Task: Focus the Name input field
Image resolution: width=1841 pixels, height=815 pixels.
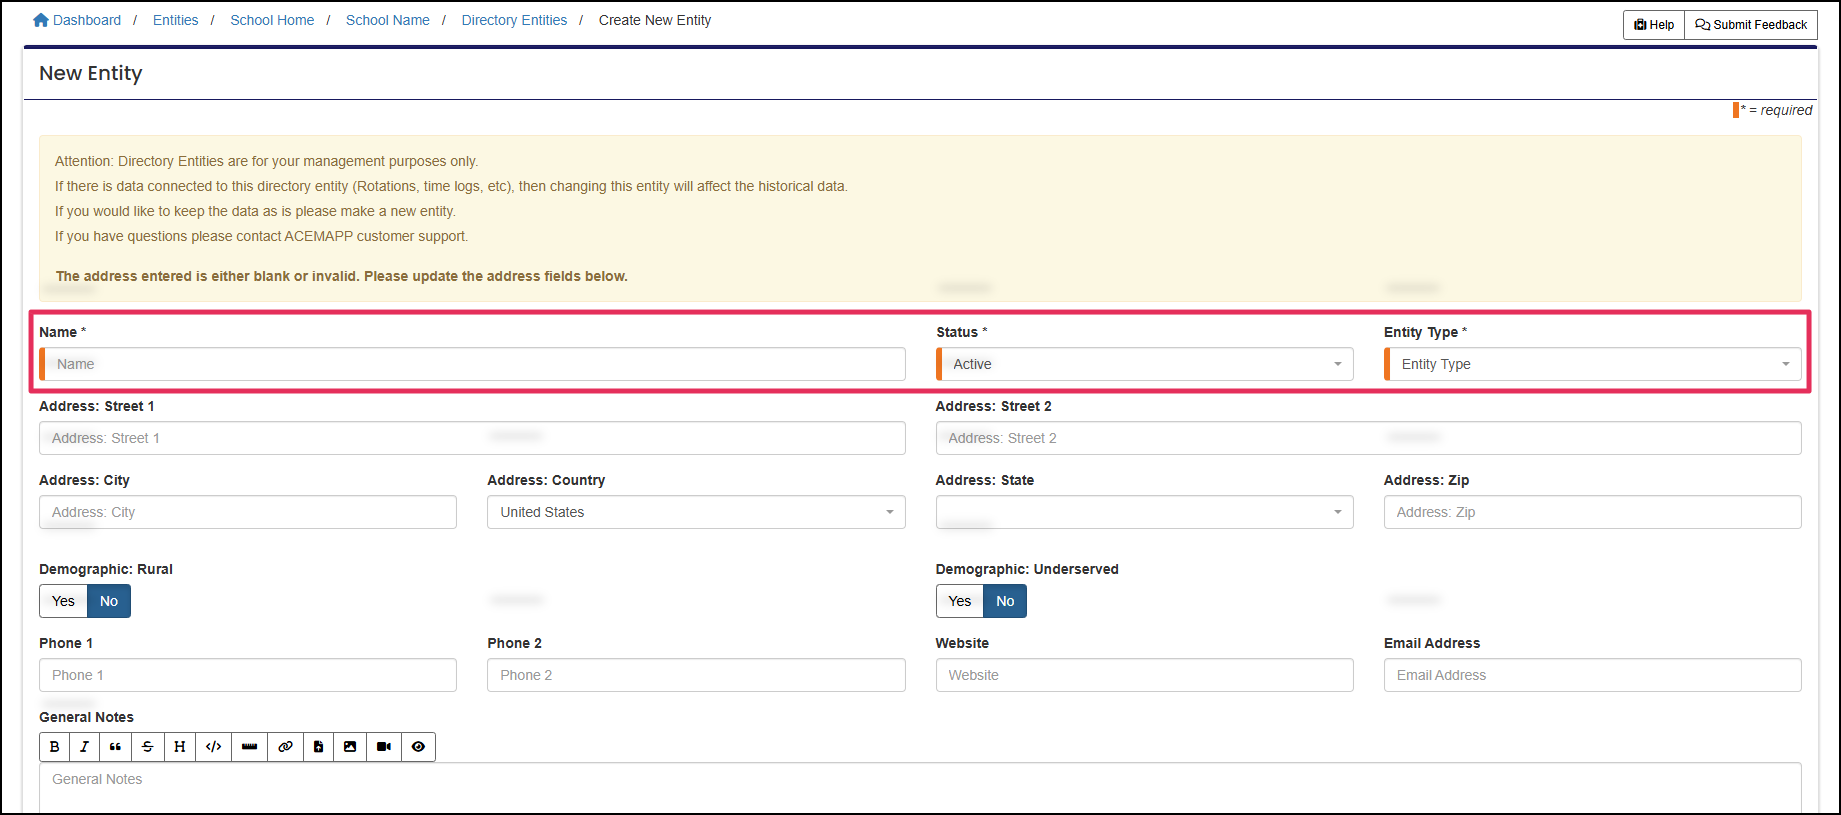Action: point(472,364)
